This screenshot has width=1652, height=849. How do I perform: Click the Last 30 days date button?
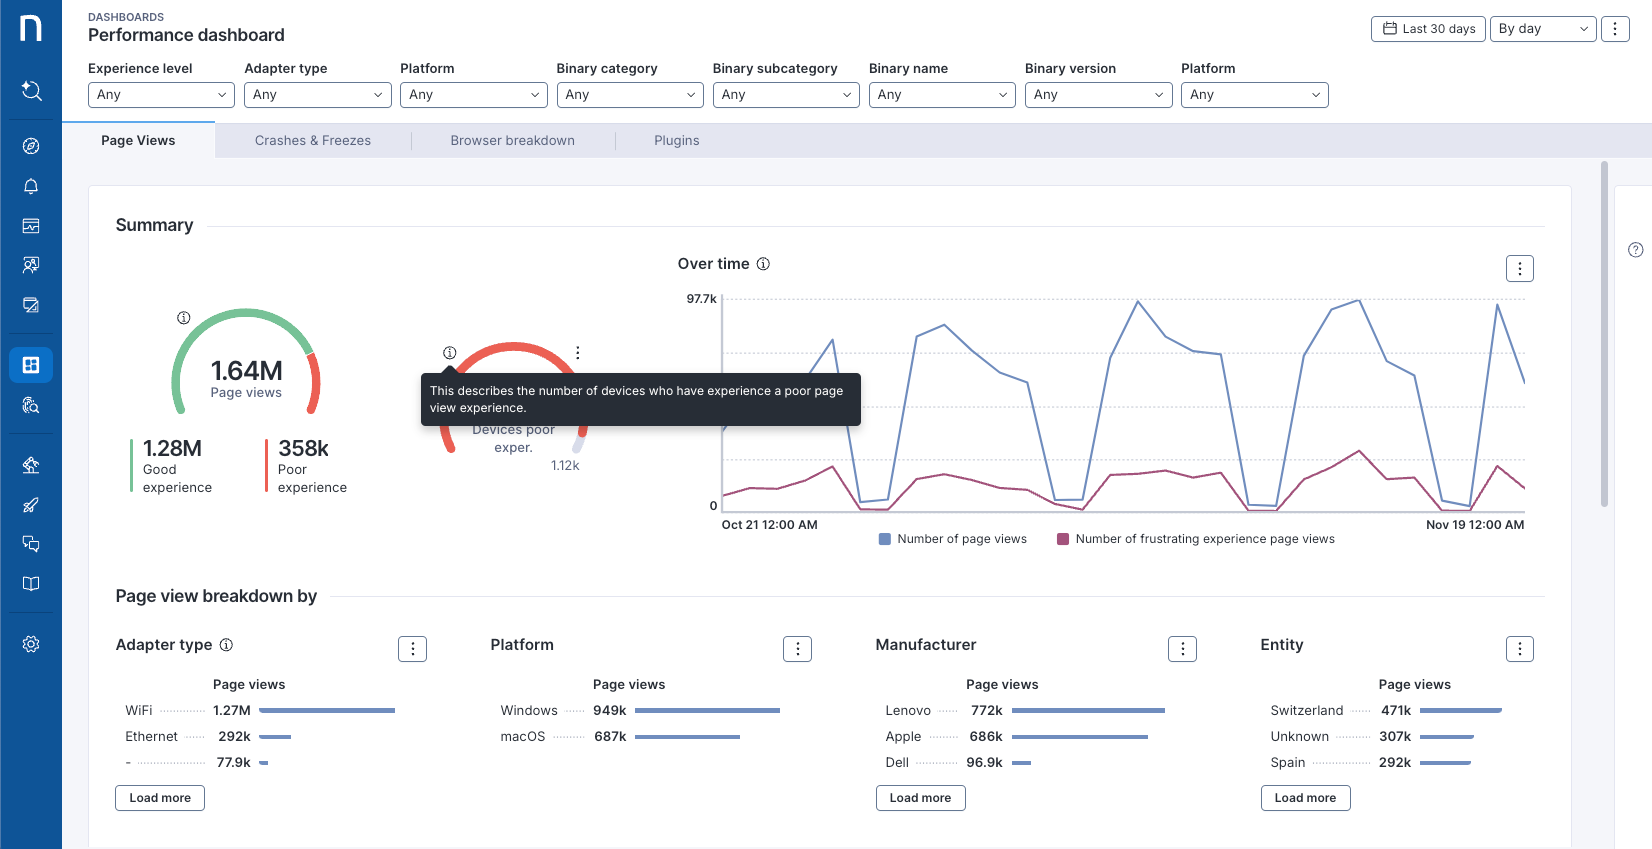1427,29
